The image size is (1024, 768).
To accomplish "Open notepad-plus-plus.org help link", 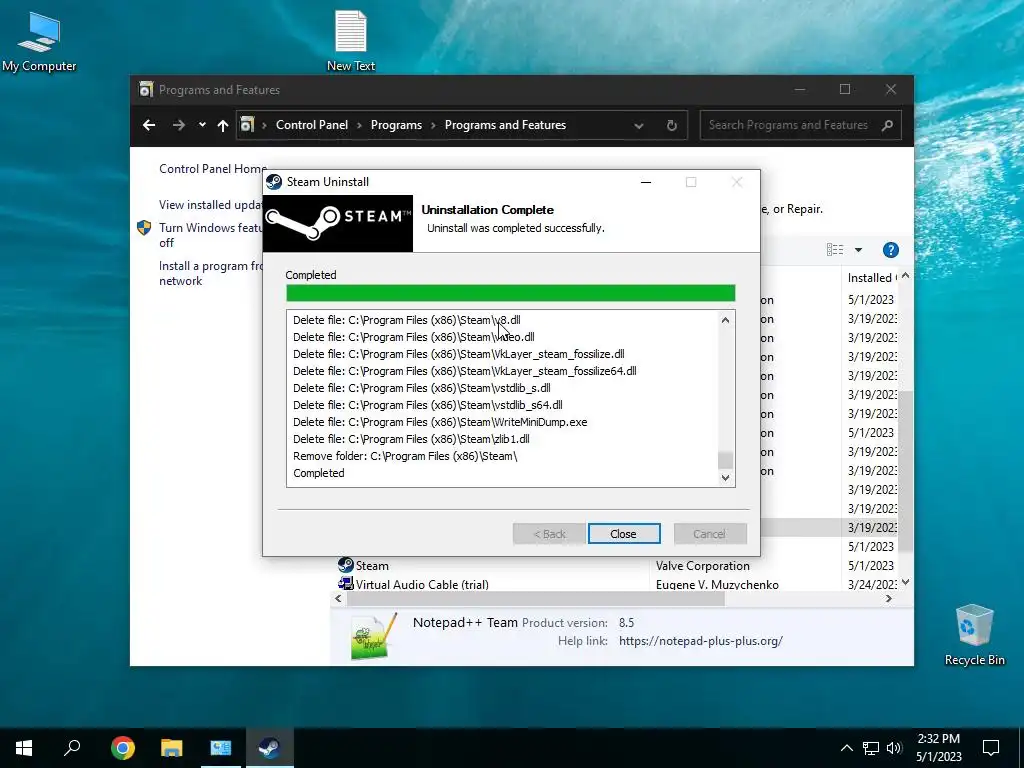I will tap(701, 641).
